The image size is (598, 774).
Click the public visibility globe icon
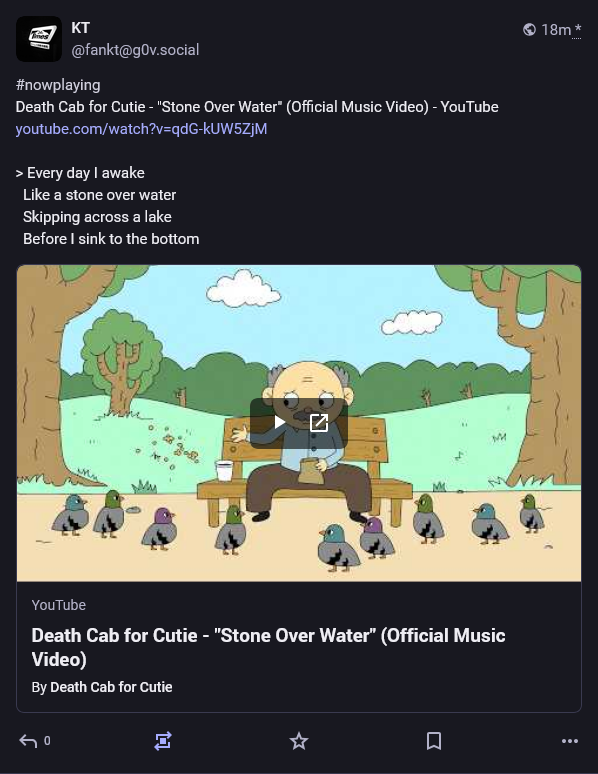click(529, 30)
